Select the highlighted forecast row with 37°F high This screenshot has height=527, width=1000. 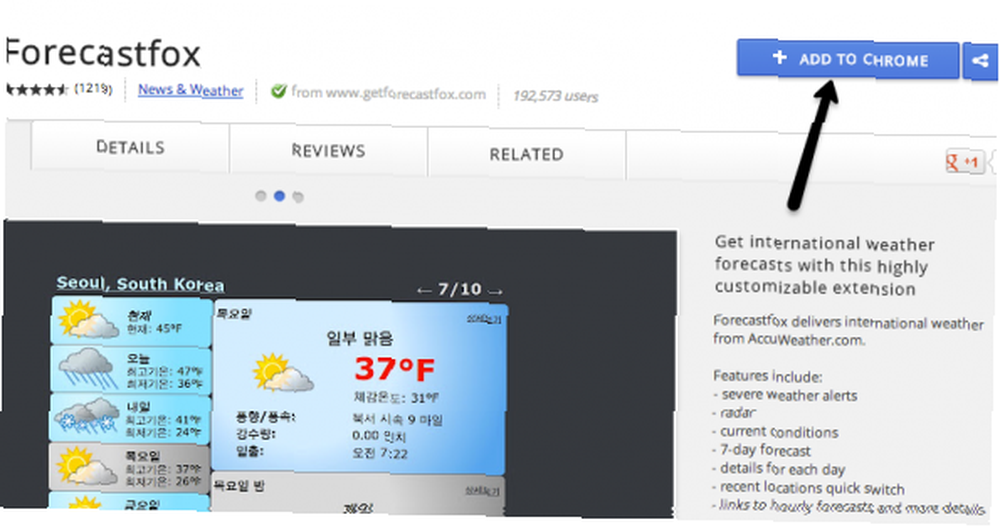coord(129,468)
